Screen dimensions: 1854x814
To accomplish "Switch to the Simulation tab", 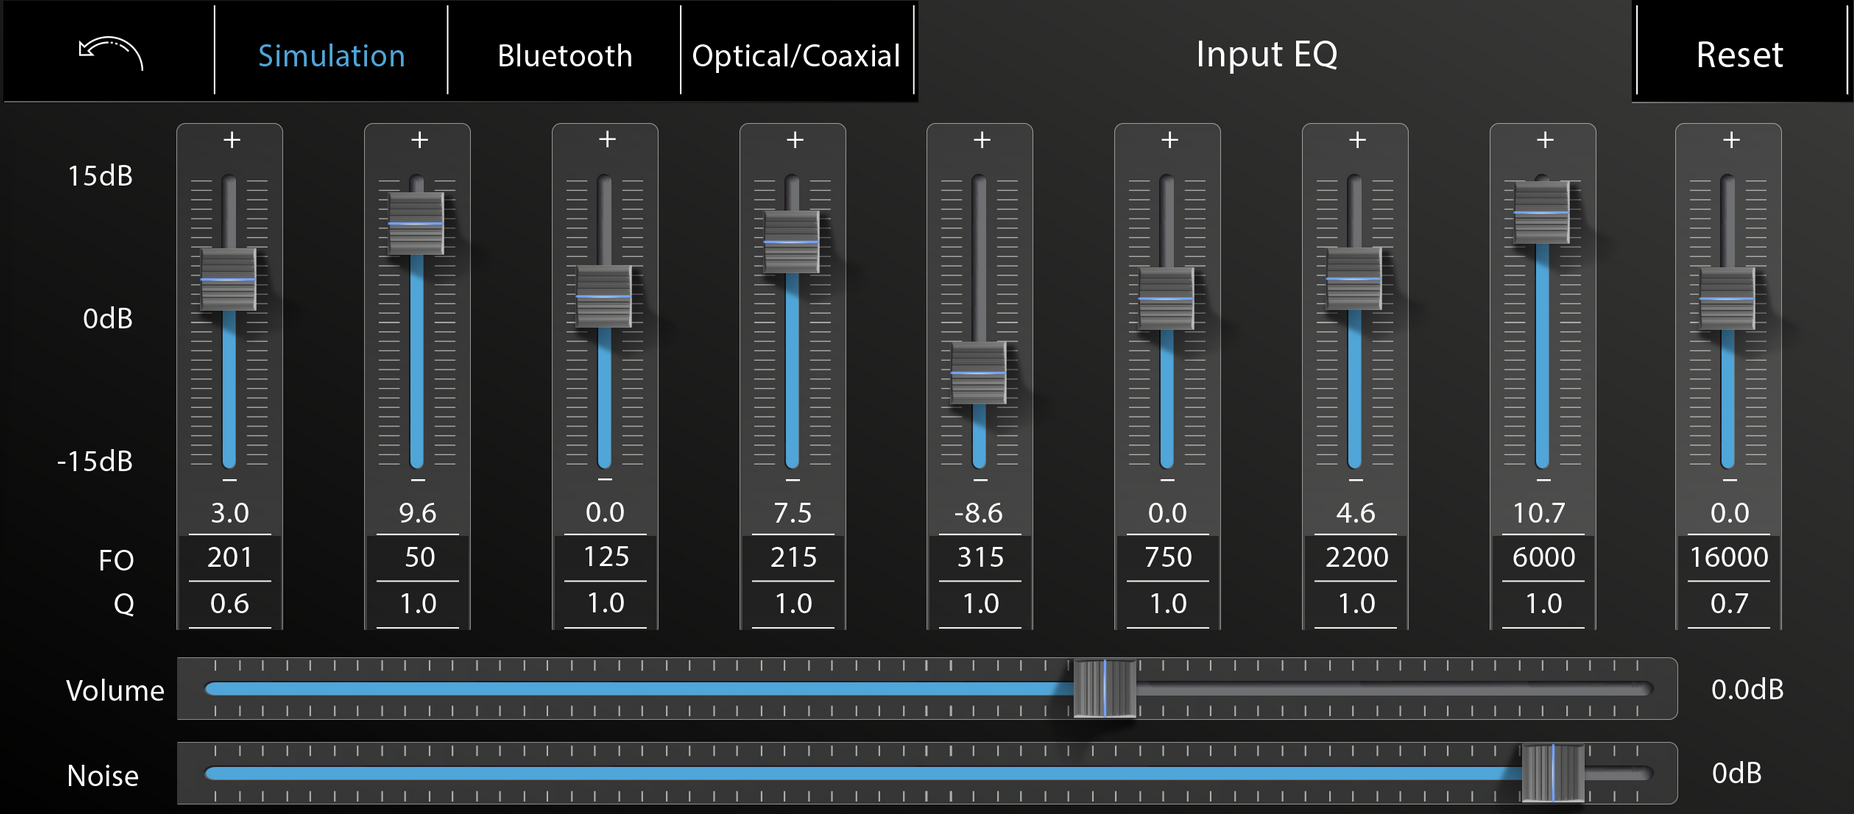I will point(331,55).
